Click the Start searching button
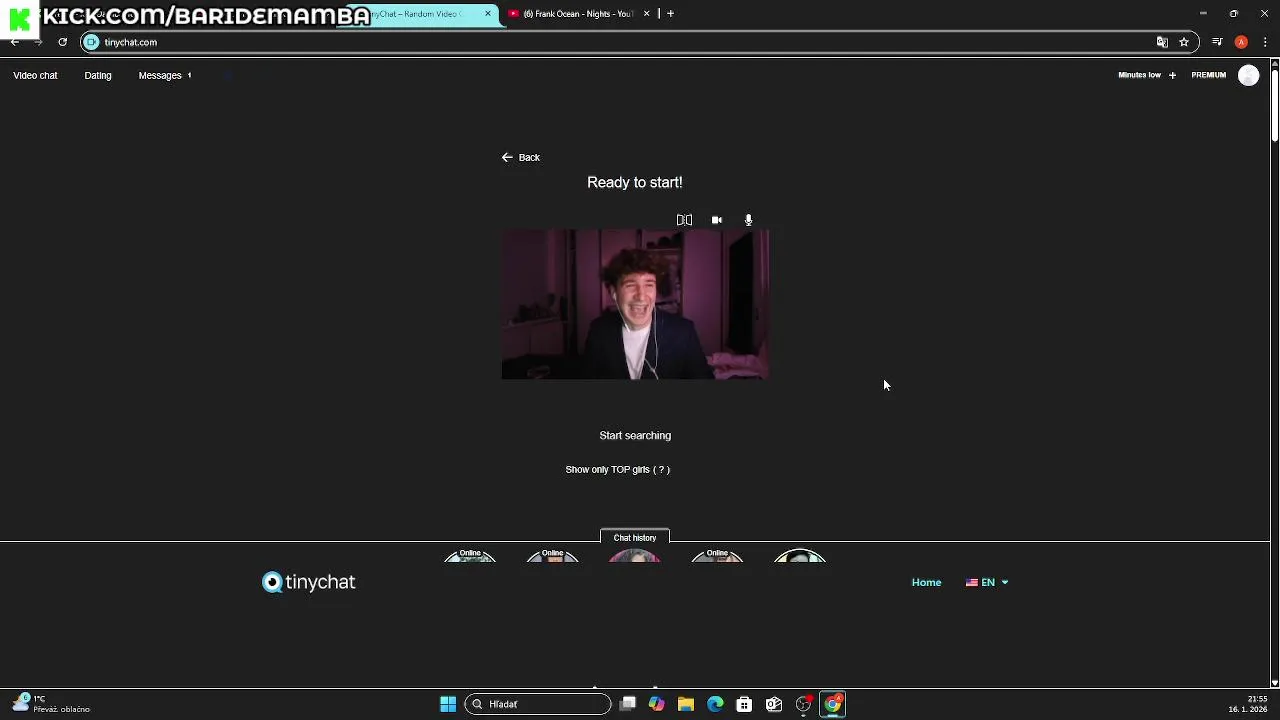This screenshot has height=720, width=1280. [635, 435]
